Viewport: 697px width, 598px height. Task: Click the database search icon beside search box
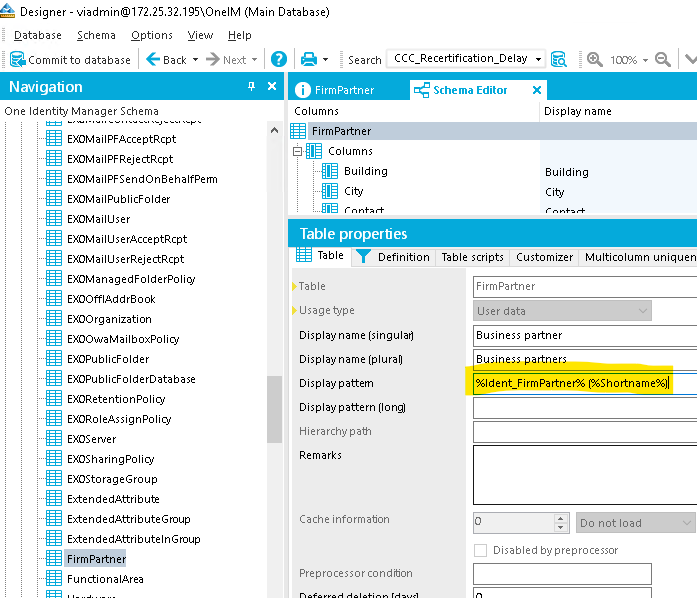(x=559, y=60)
